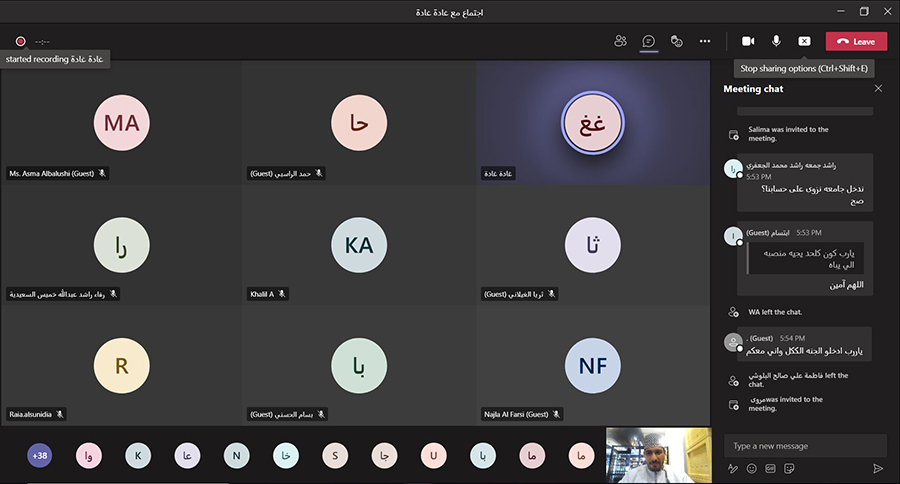Image resolution: width=900 pixels, height=484 pixels.
Task: Select the MA avatar of Ms. Asma Albalushi
Action: pos(122,123)
